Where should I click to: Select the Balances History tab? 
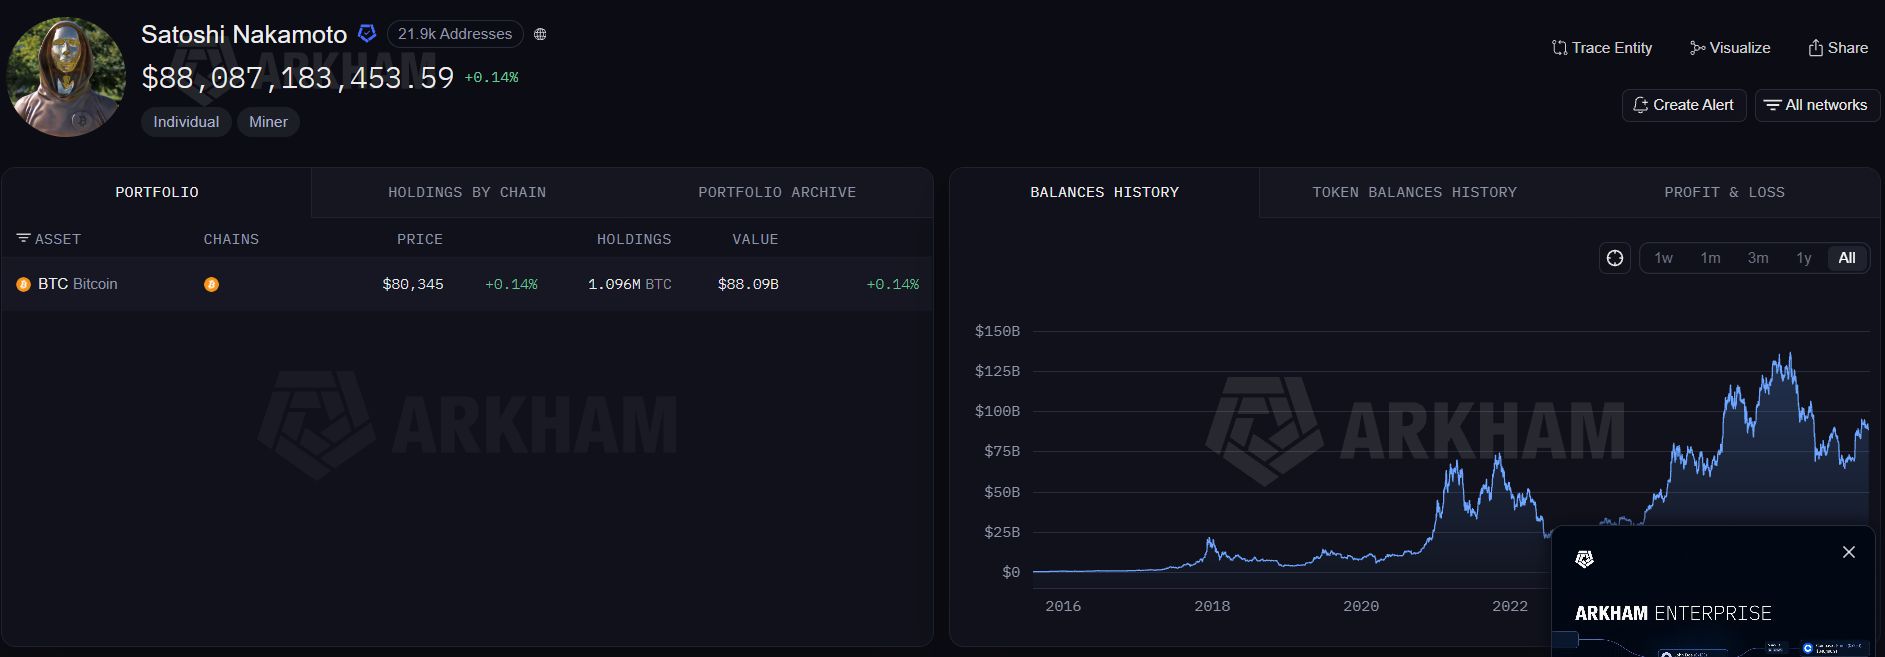1105,192
